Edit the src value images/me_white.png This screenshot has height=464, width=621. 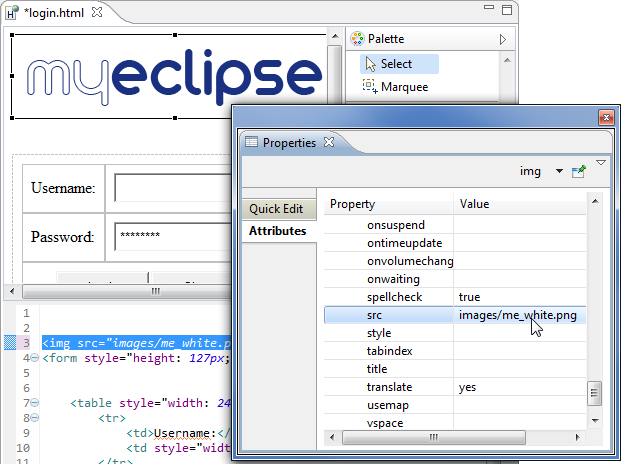tap(518, 315)
